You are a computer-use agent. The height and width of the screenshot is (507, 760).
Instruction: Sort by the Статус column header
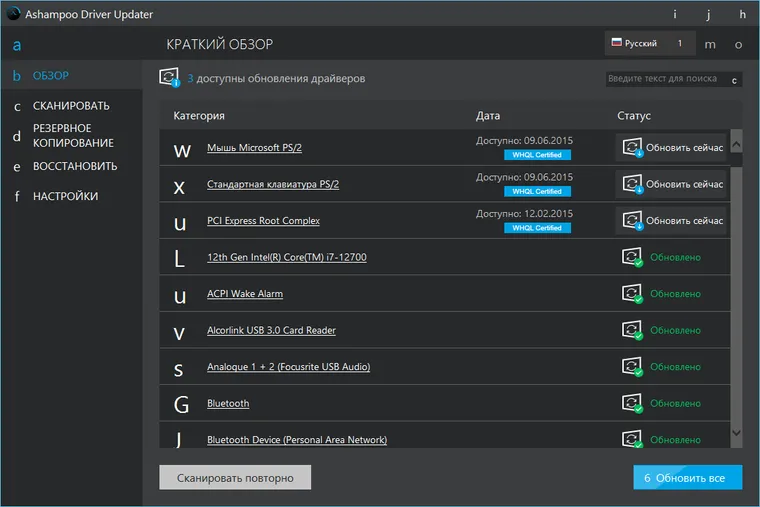coord(634,116)
